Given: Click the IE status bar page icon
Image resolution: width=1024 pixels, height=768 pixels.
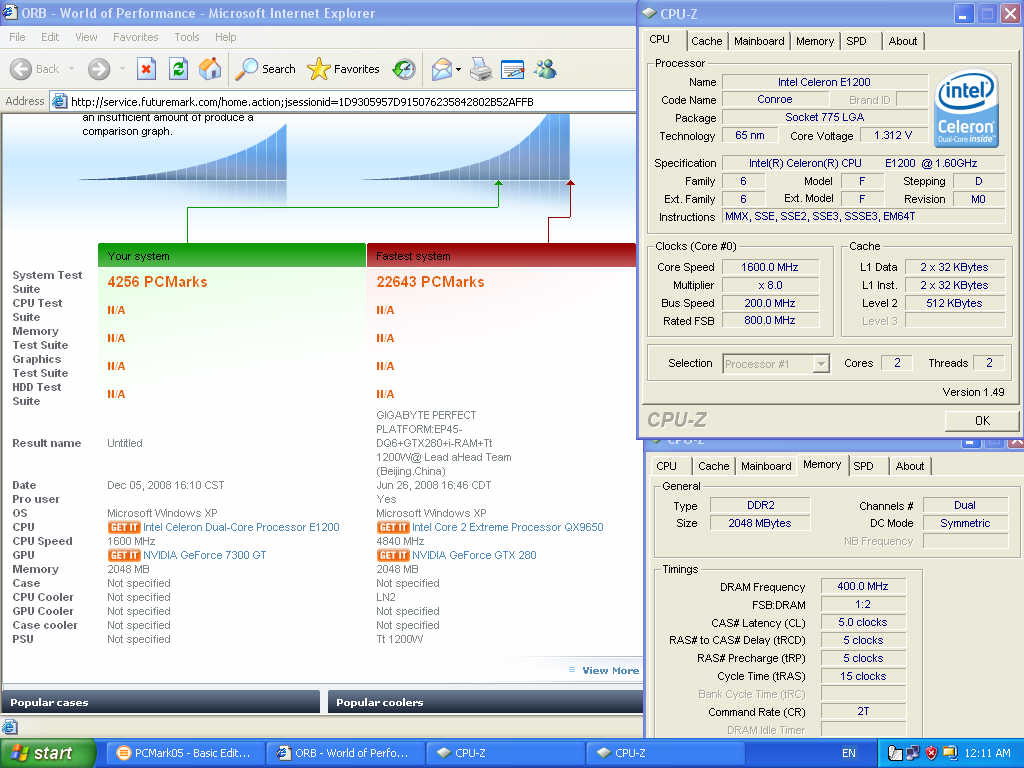Looking at the screenshot, I should 9,726.
